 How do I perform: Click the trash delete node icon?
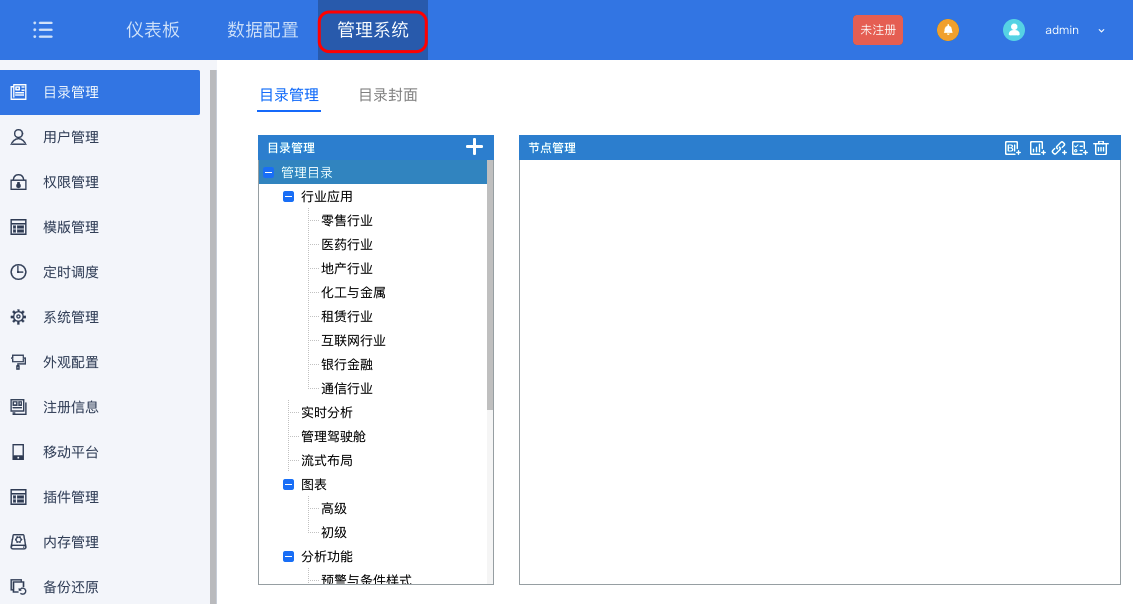tap(1101, 148)
